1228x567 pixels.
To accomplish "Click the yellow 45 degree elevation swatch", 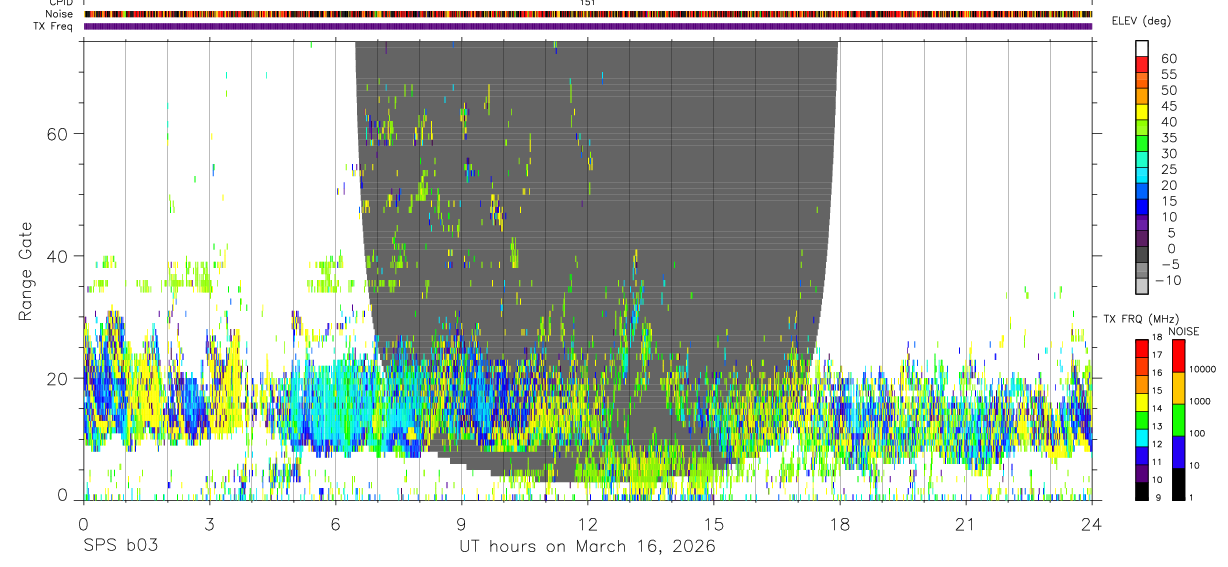I will (x=1142, y=112).
